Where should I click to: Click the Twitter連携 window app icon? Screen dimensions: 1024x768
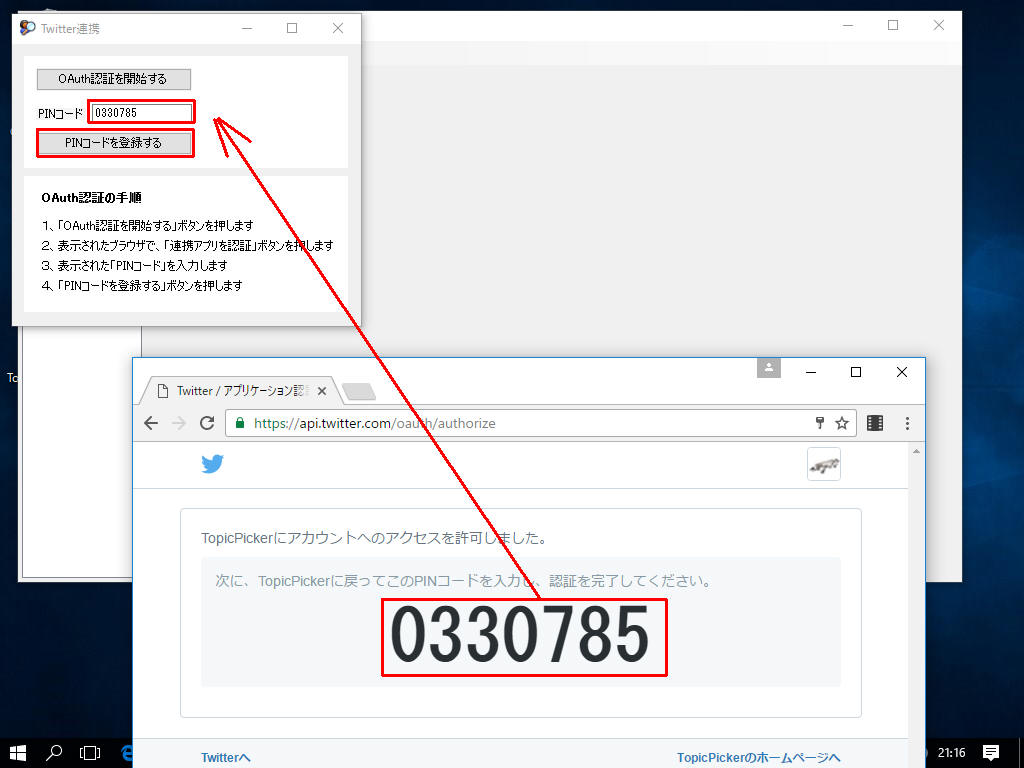click(x=27, y=28)
